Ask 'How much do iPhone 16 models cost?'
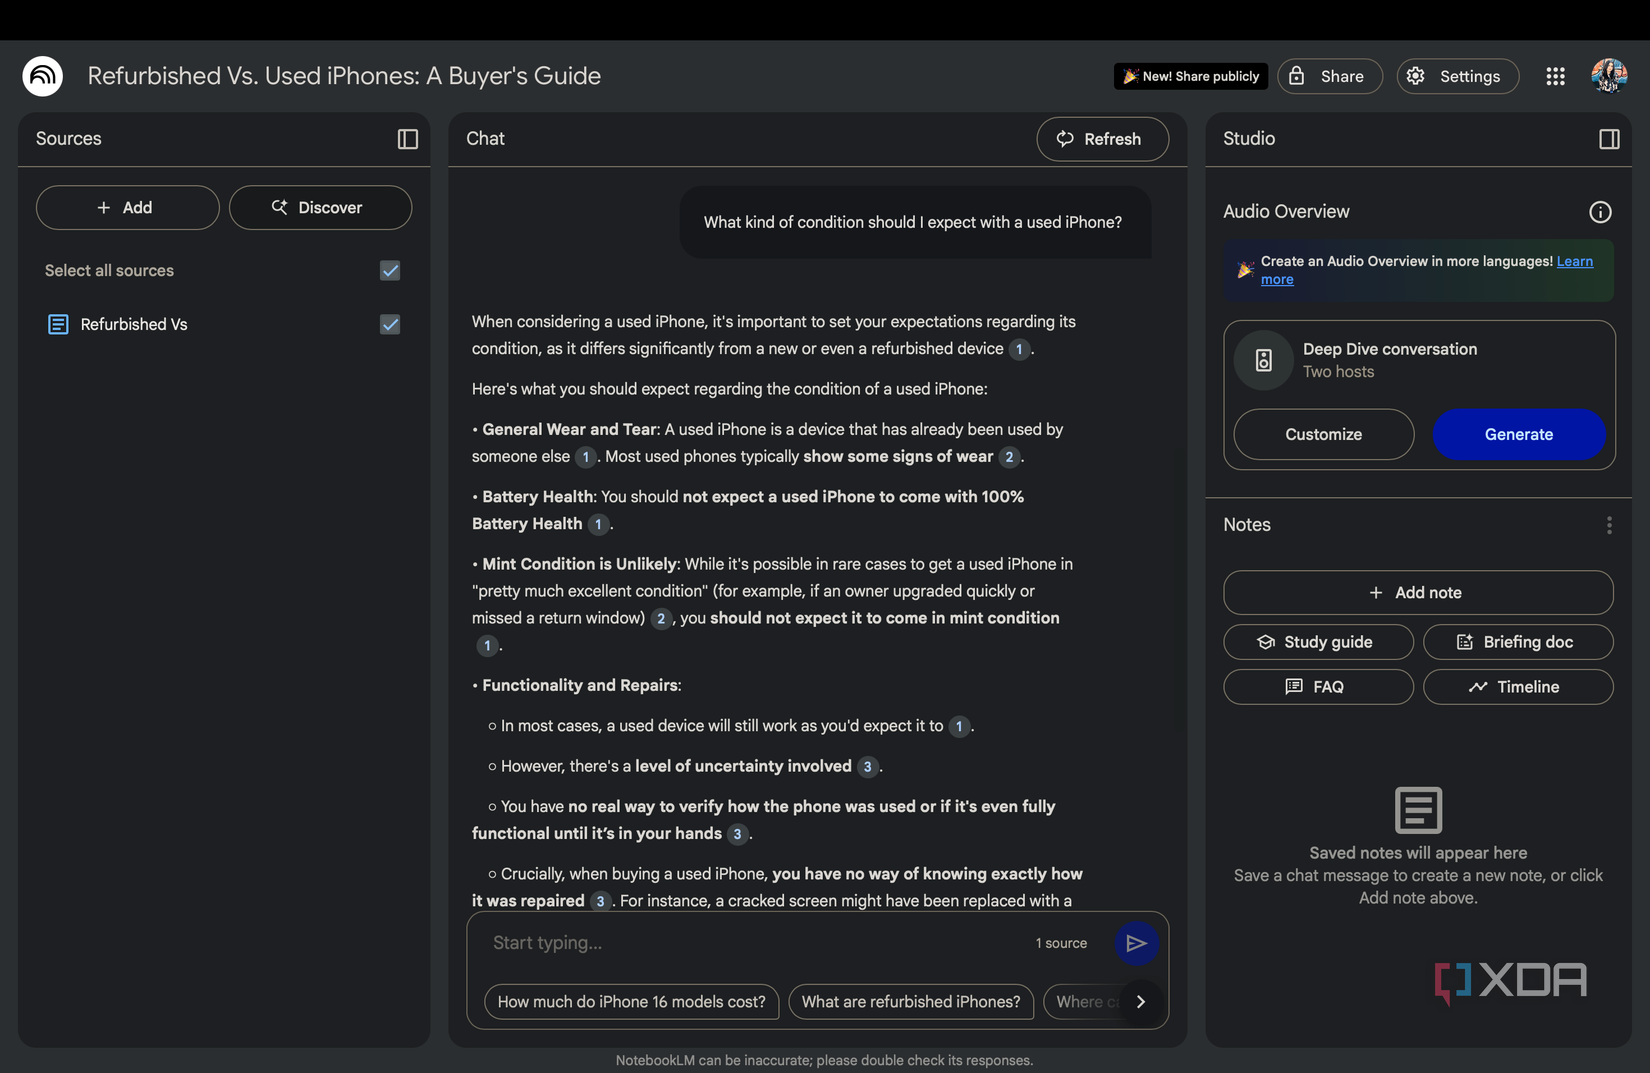This screenshot has height=1073, width=1650. click(x=632, y=1002)
